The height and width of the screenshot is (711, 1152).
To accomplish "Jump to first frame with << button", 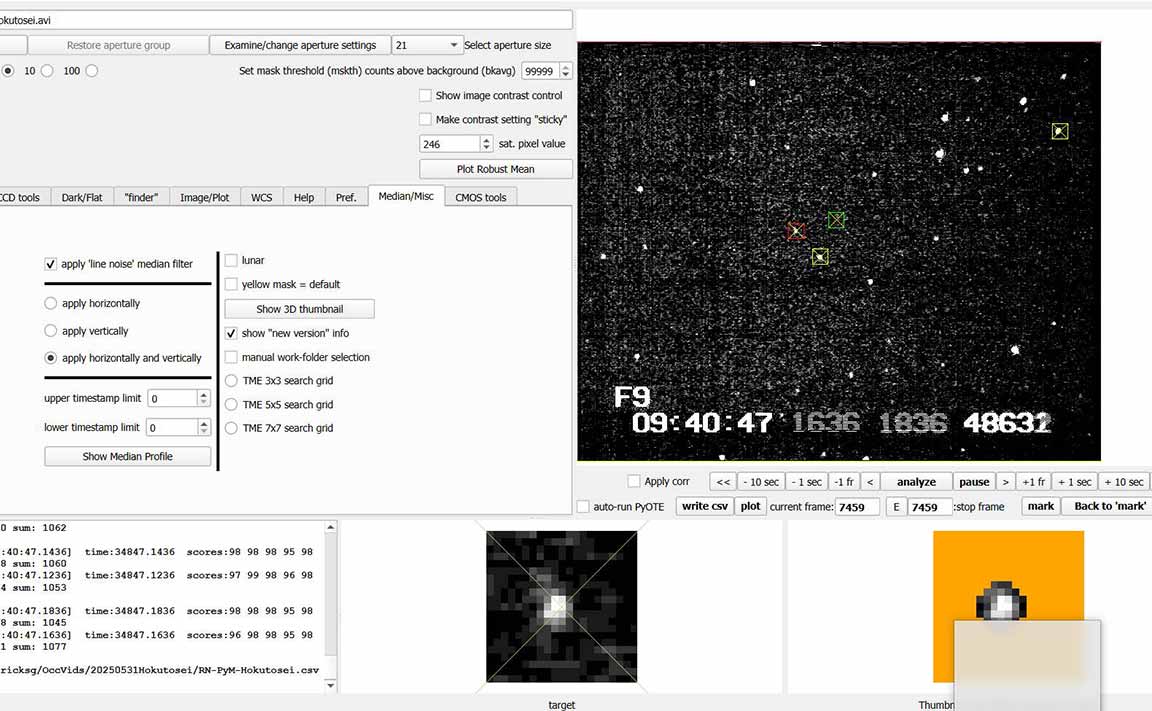I will tap(723, 482).
